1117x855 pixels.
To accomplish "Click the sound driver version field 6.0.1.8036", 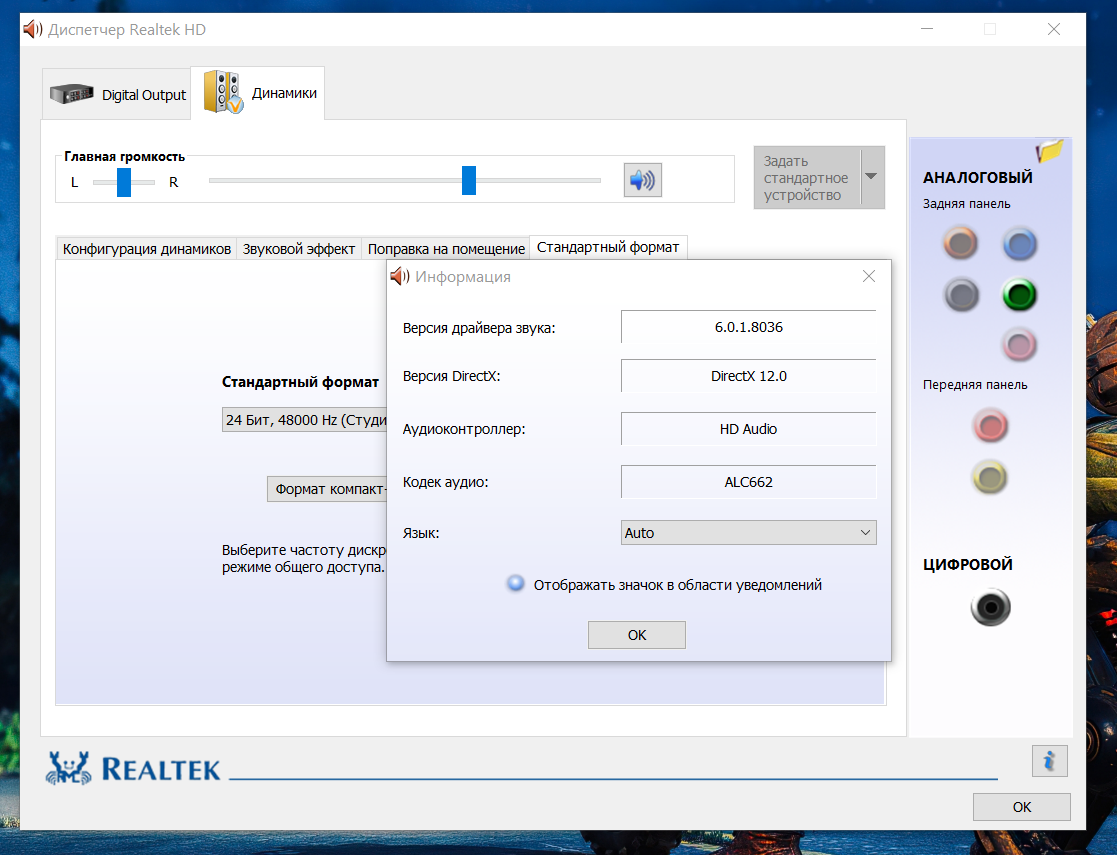I will (x=749, y=327).
